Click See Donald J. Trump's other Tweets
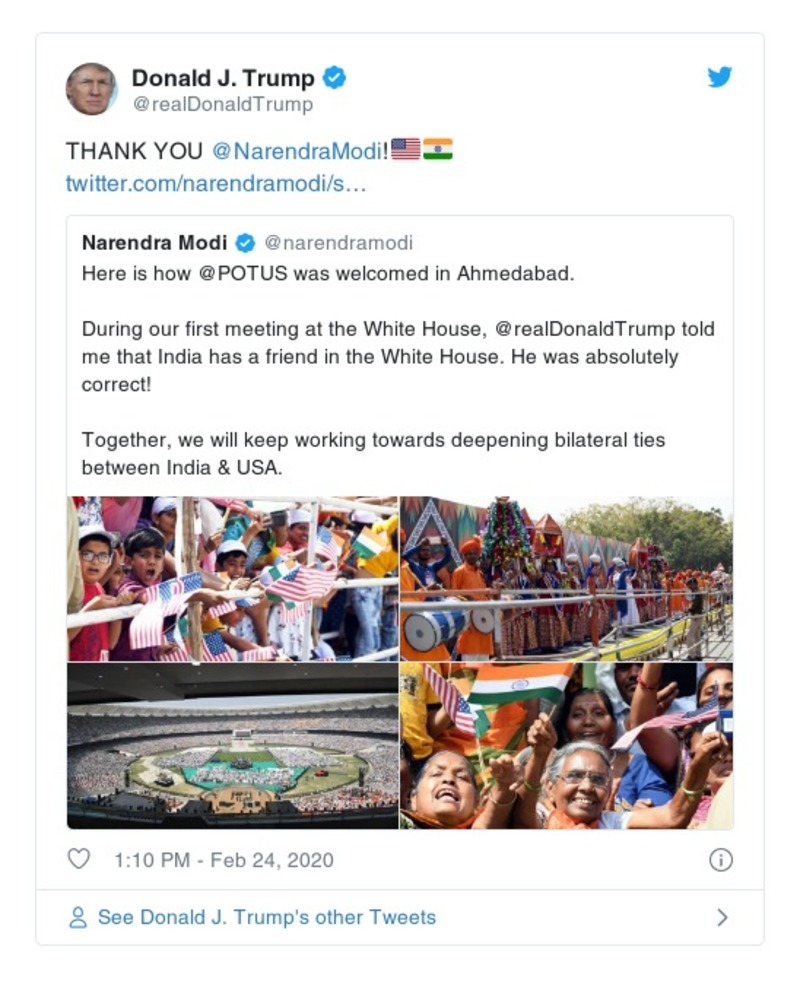This screenshot has height=981, width=800. coord(266,917)
